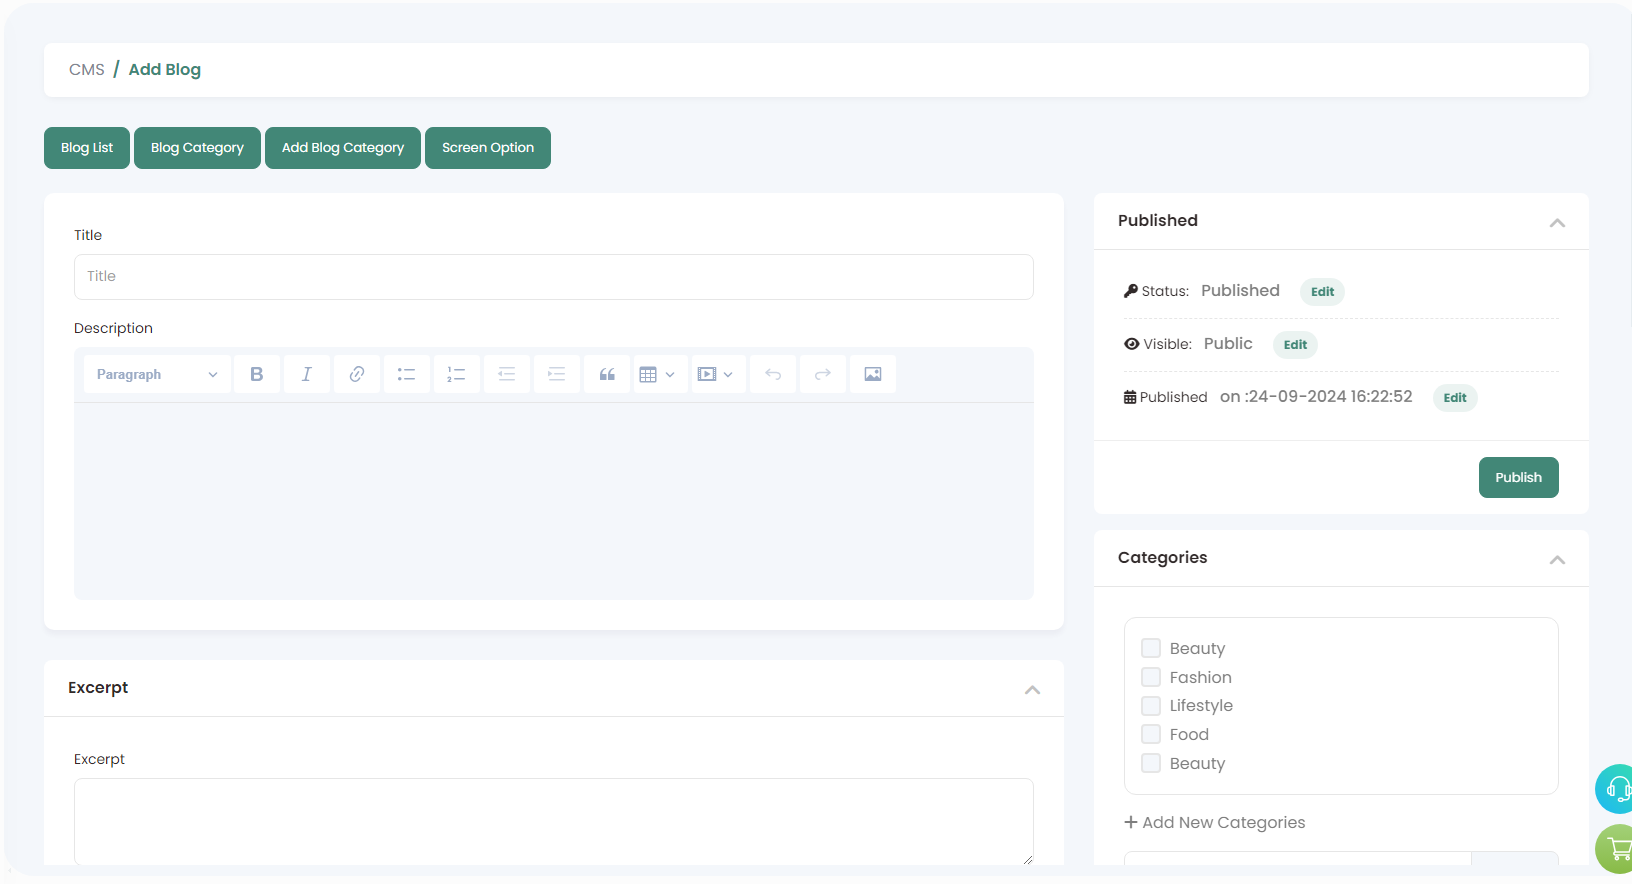Enable the Lifestyle category checkbox

pos(1151,706)
